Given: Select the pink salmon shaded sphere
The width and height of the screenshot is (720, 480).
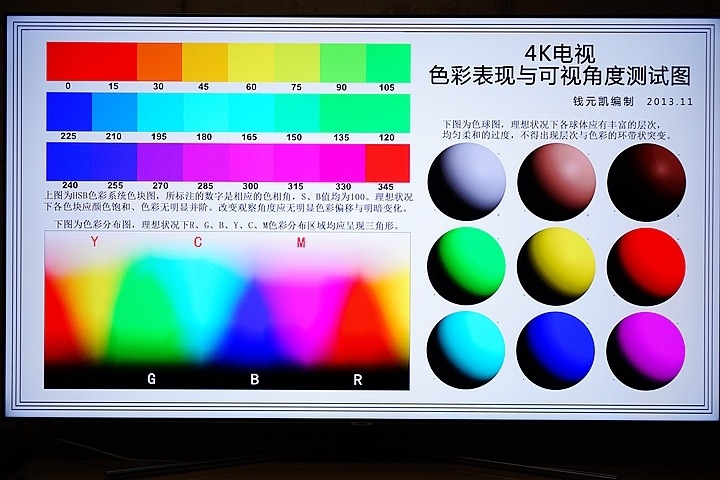Looking at the screenshot, I should click(x=556, y=182).
